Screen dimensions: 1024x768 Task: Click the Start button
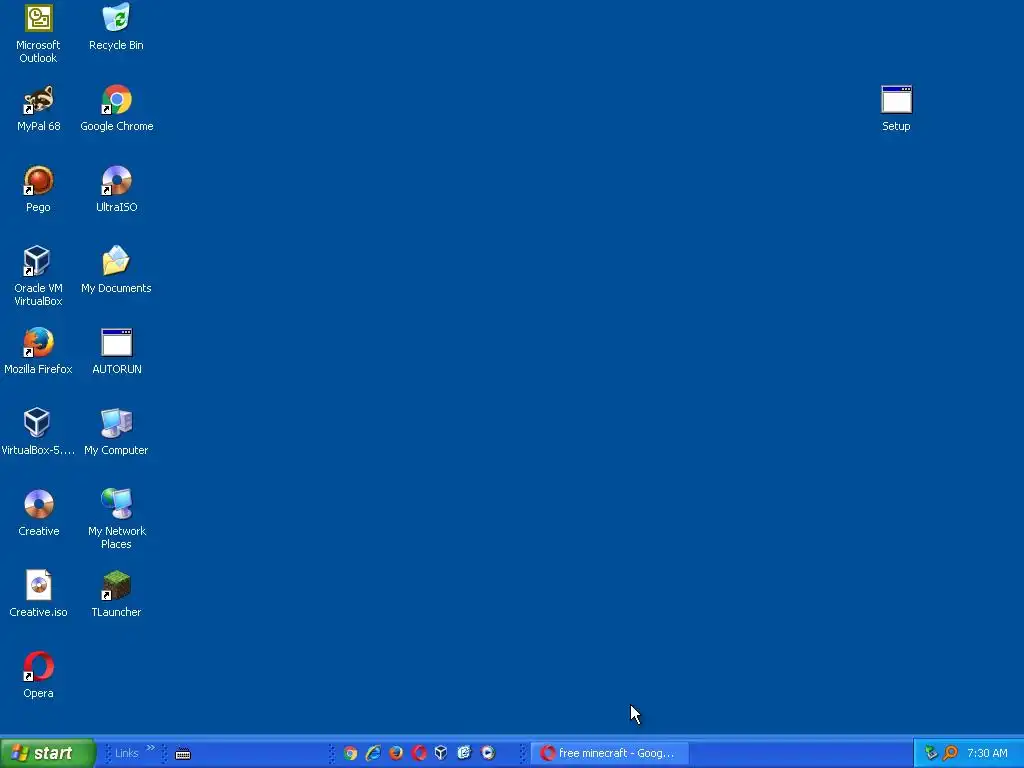[48, 753]
